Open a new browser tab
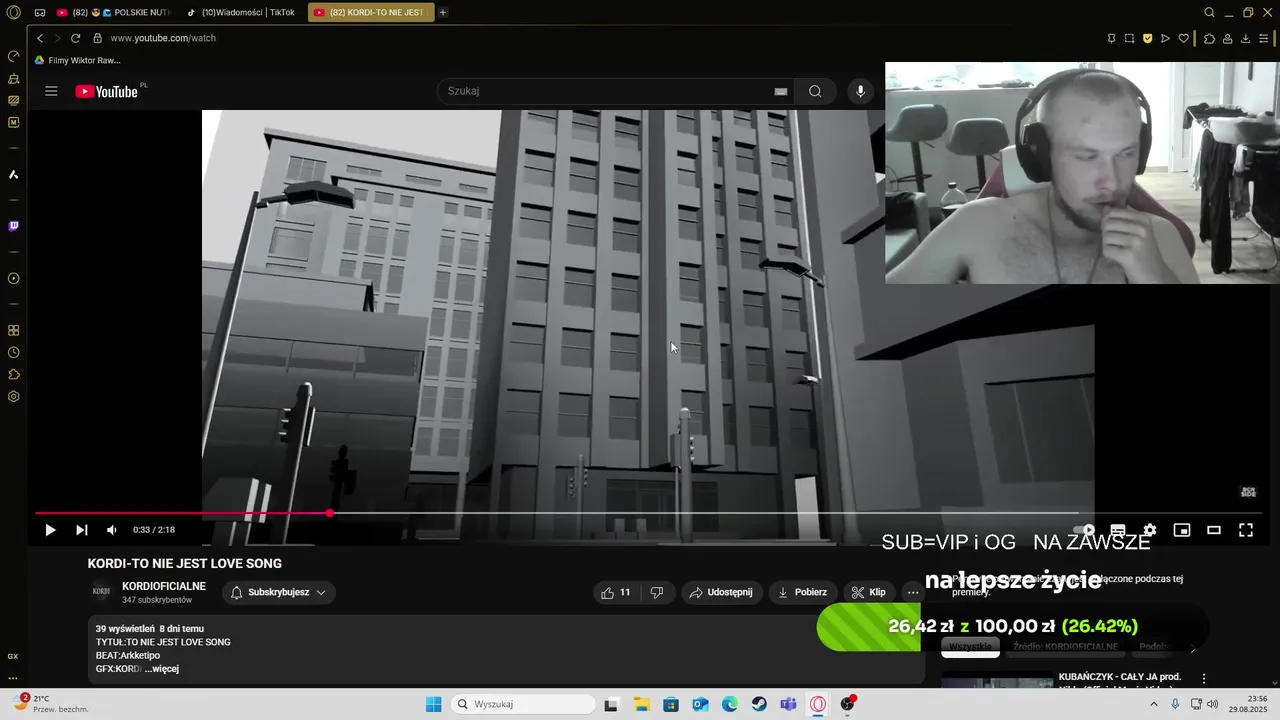Viewport: 1280px width, 720px height. (x=443, y=12)
